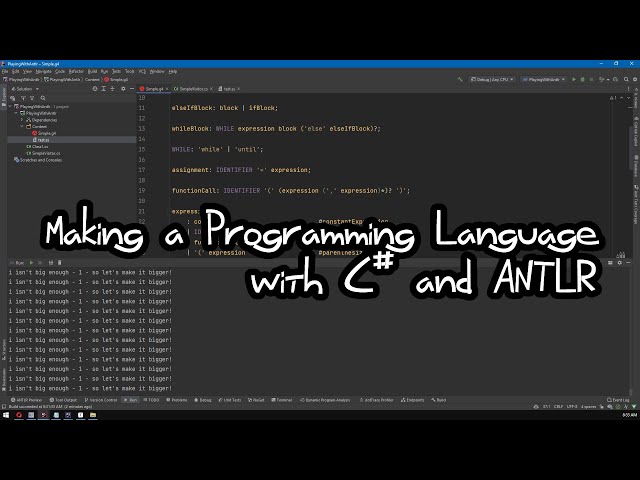This screenshot has width=640, height=480.
Task: Click the collapse-all icon in Solution panel header
Action: click(x=112, y=89)
